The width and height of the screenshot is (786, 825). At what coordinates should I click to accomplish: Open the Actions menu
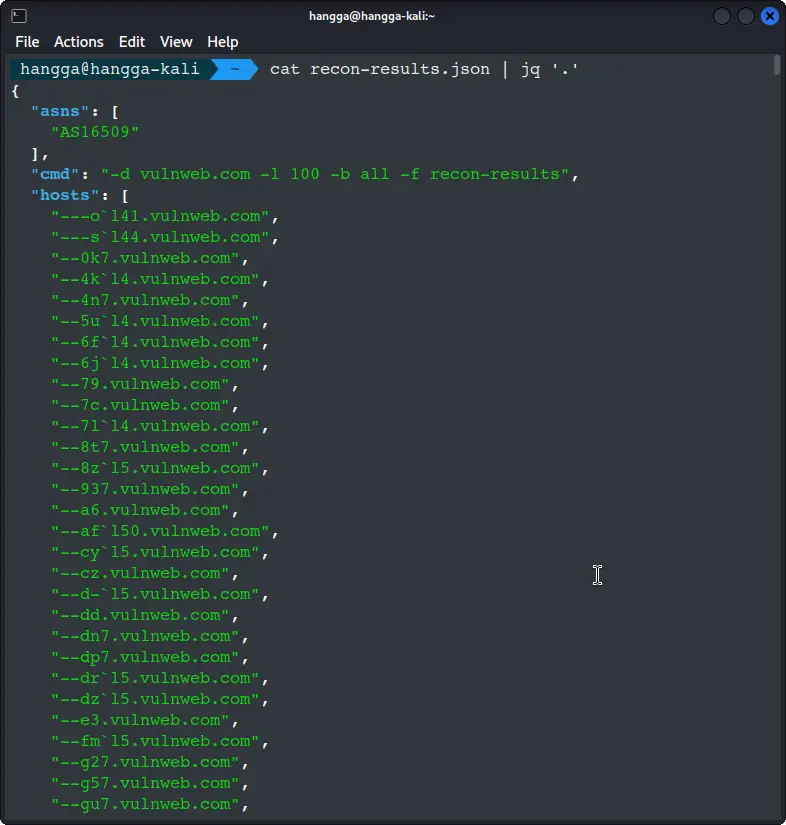78,42
